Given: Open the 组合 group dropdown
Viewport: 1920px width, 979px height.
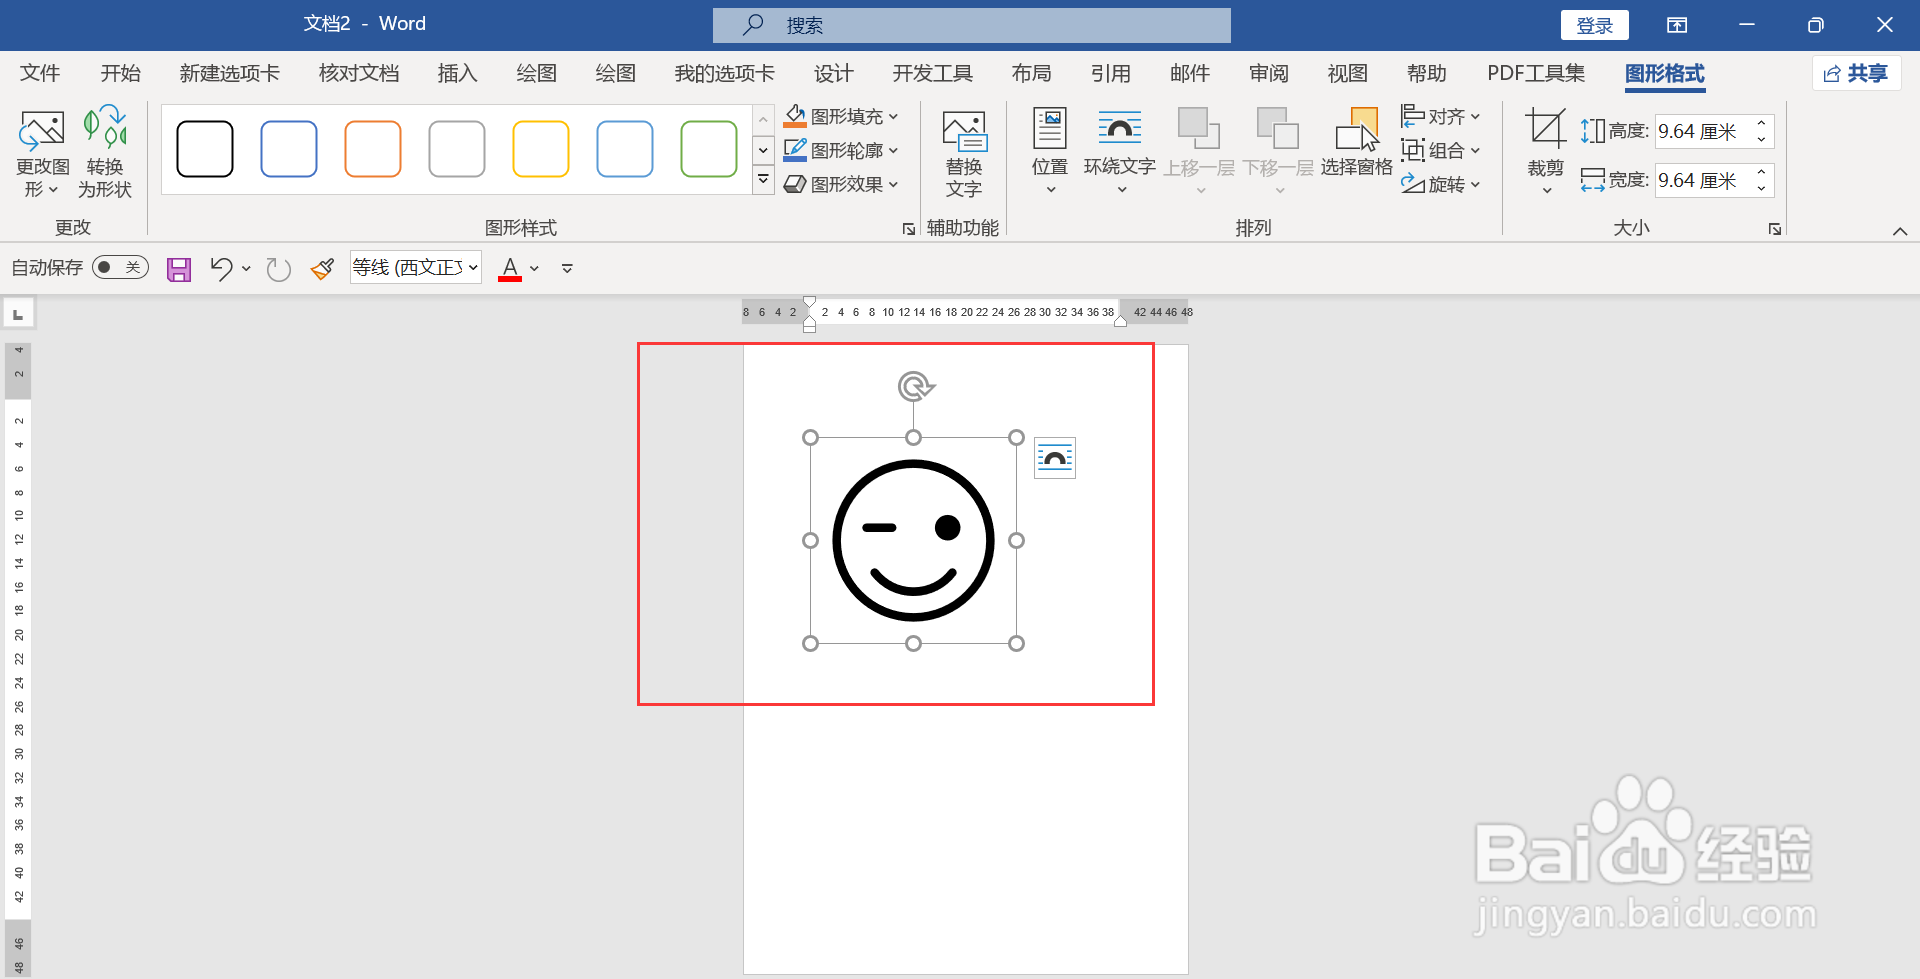Looking at the screenshot, I should (x=1441, y=150).
